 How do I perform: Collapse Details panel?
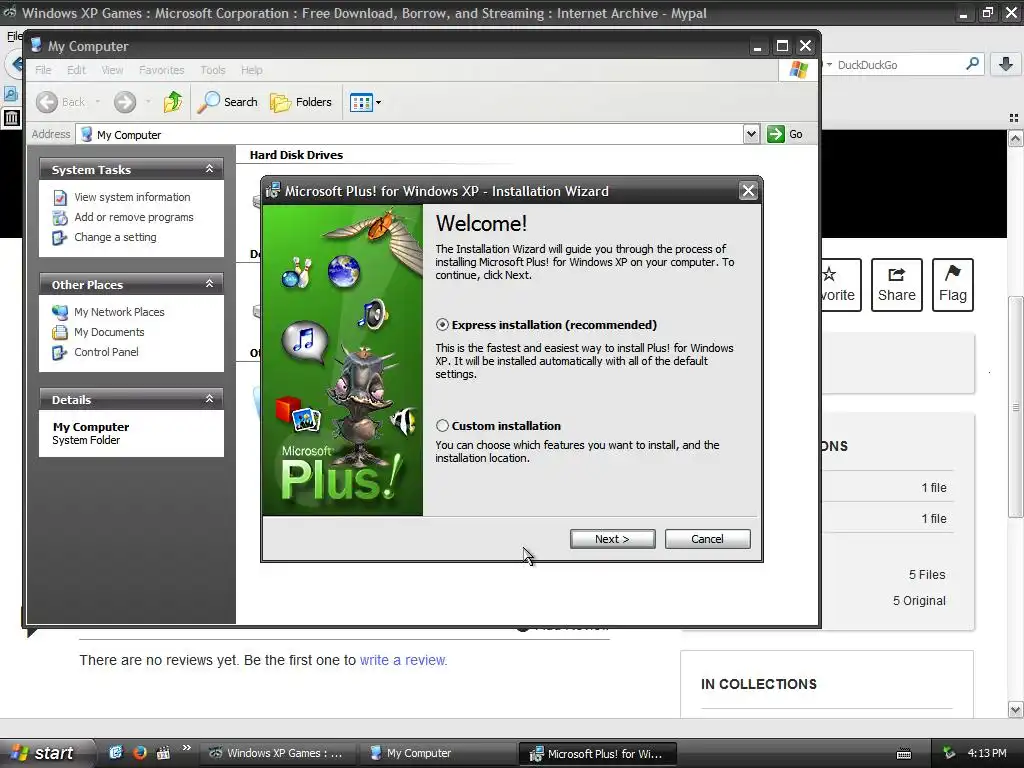pos(210,399)
